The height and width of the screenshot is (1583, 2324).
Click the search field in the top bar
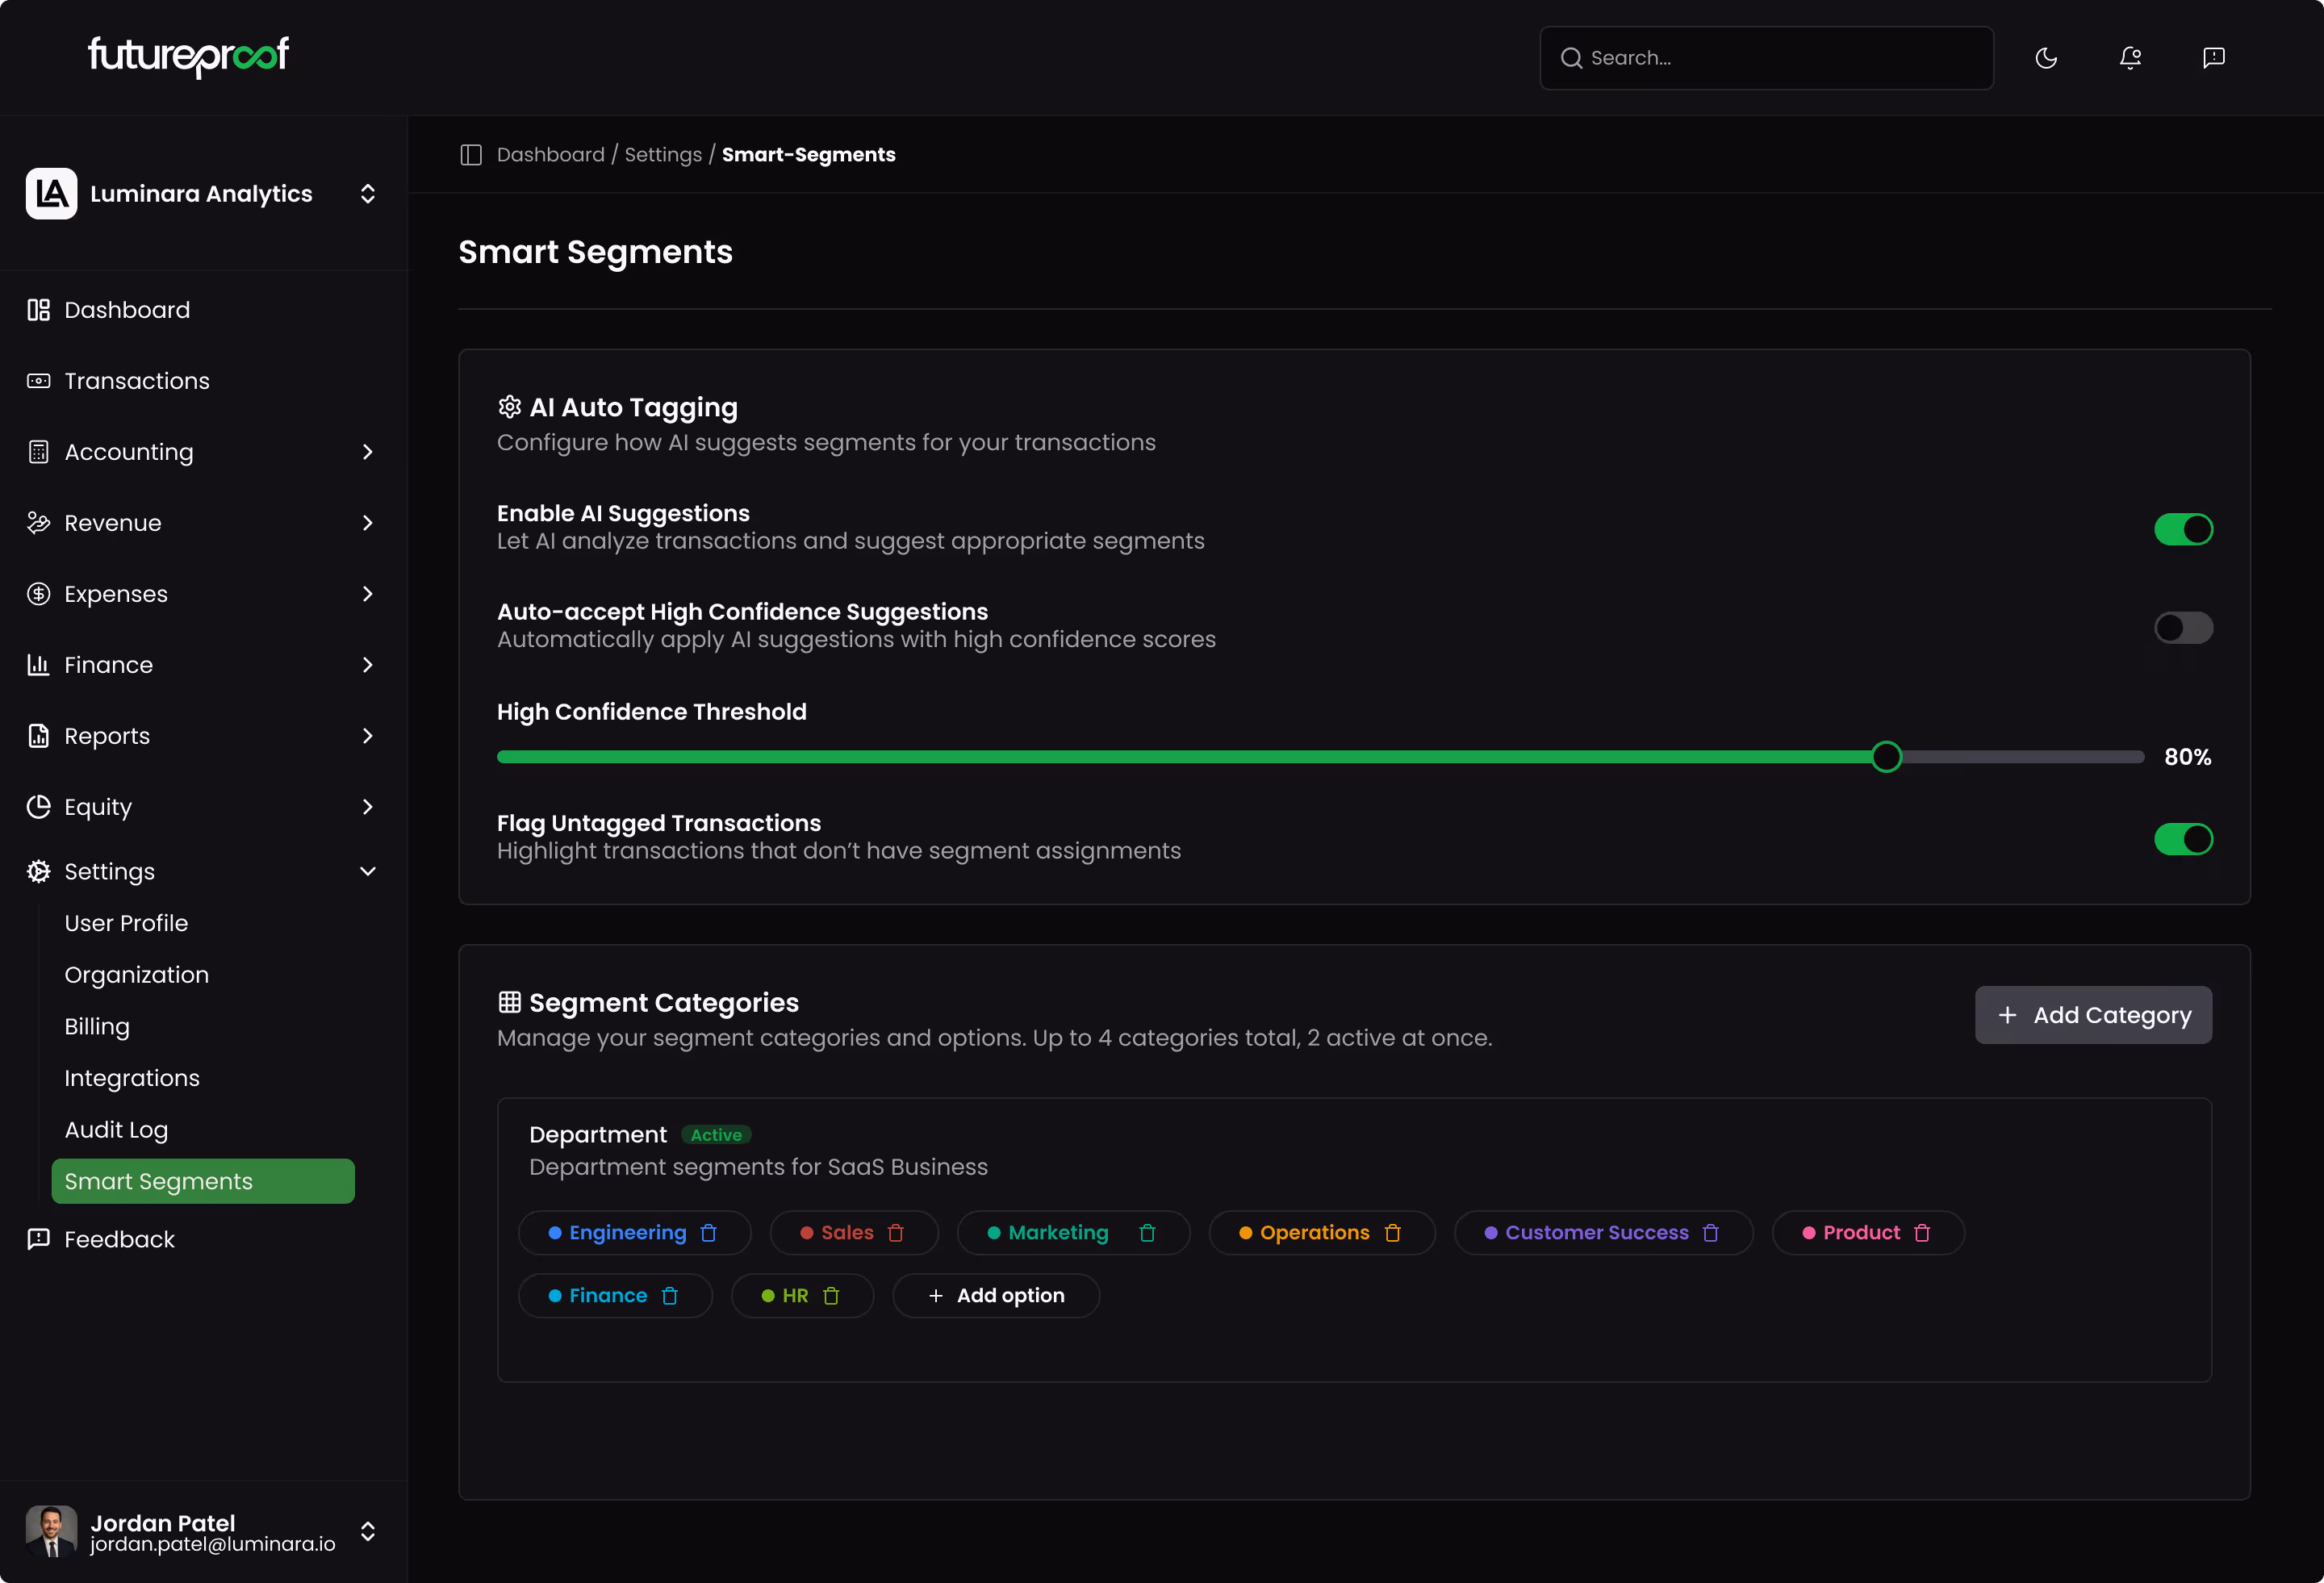pyautogui.click(x=1765, y=57)
